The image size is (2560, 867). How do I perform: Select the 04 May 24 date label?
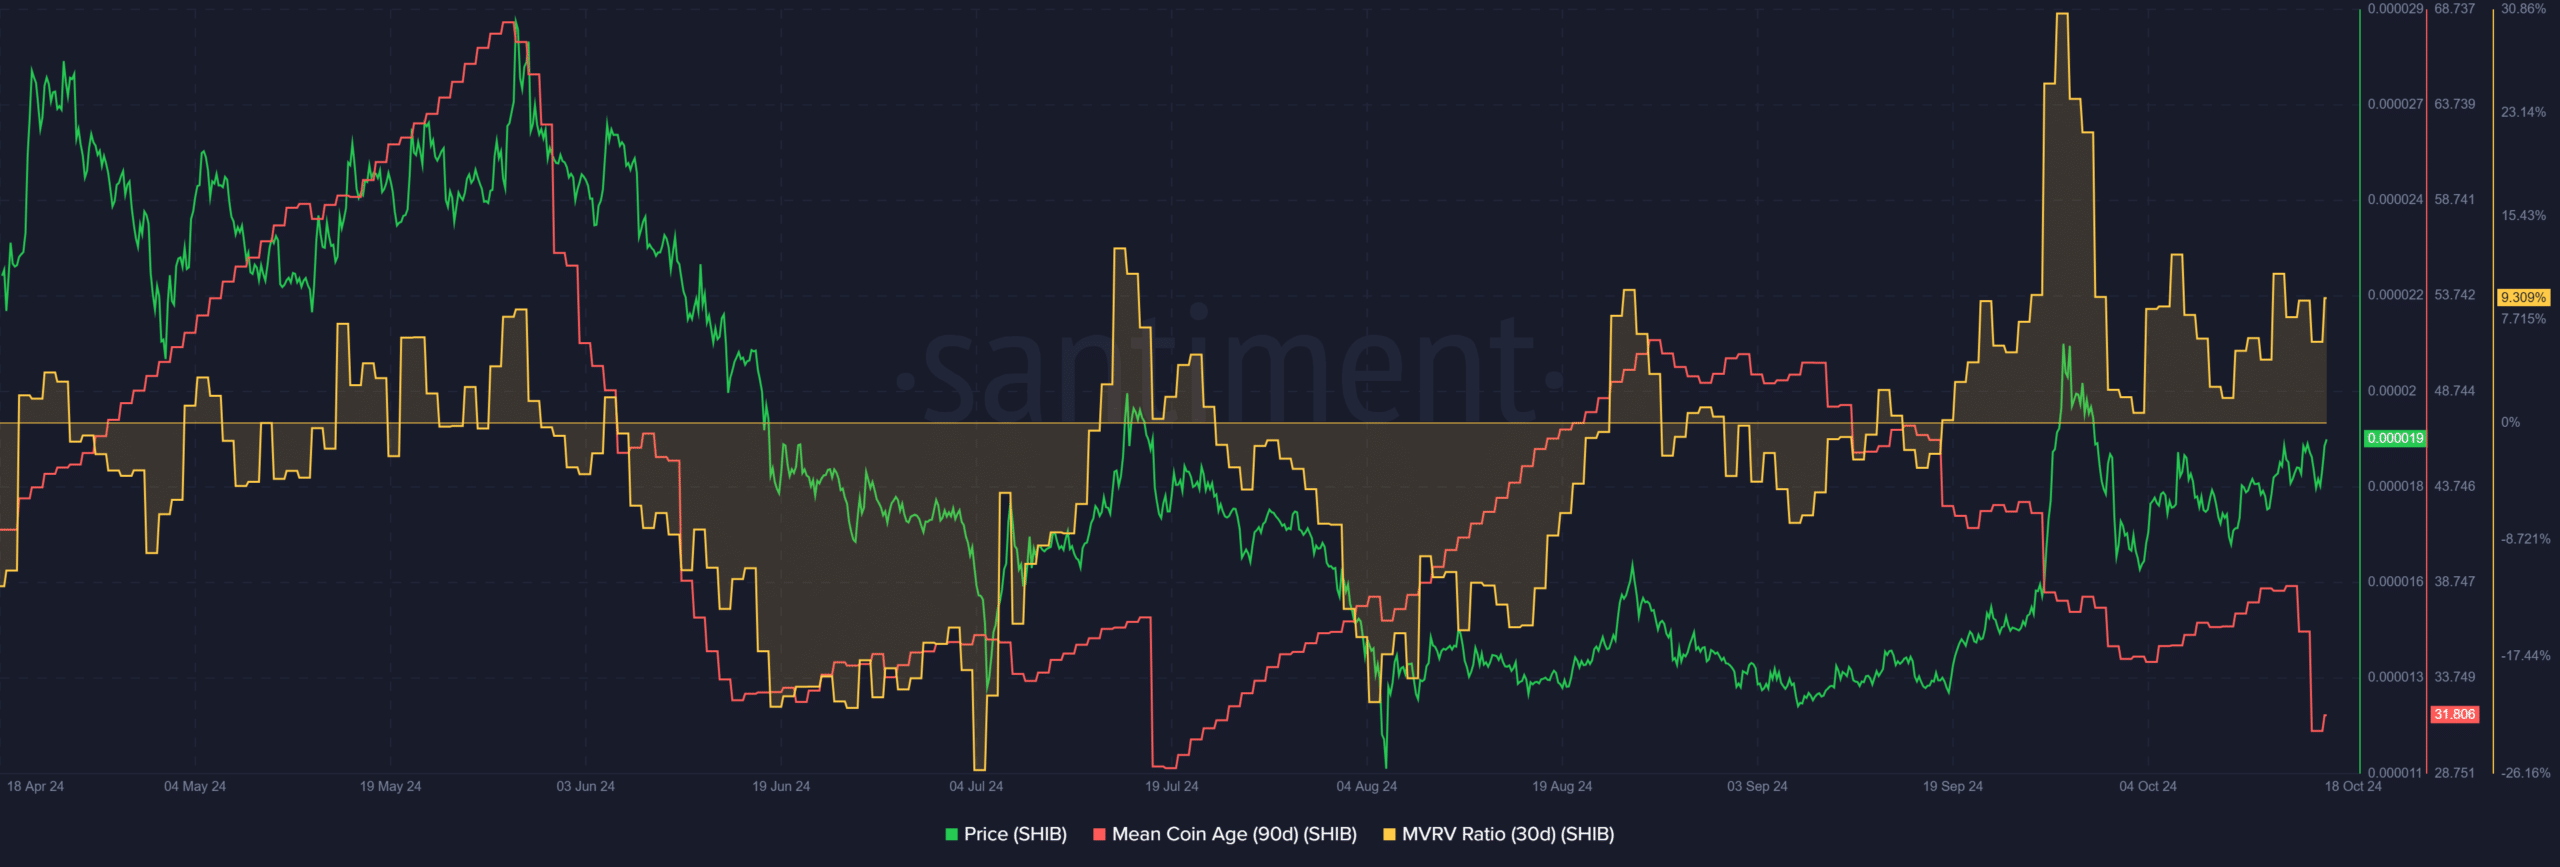(x=195, y=786)
